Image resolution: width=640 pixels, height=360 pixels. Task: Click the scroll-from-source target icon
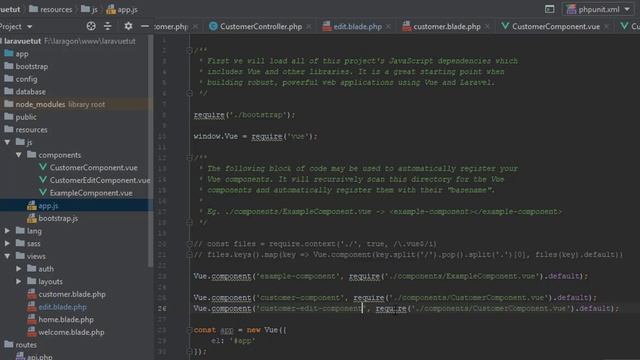coord(91,26)
